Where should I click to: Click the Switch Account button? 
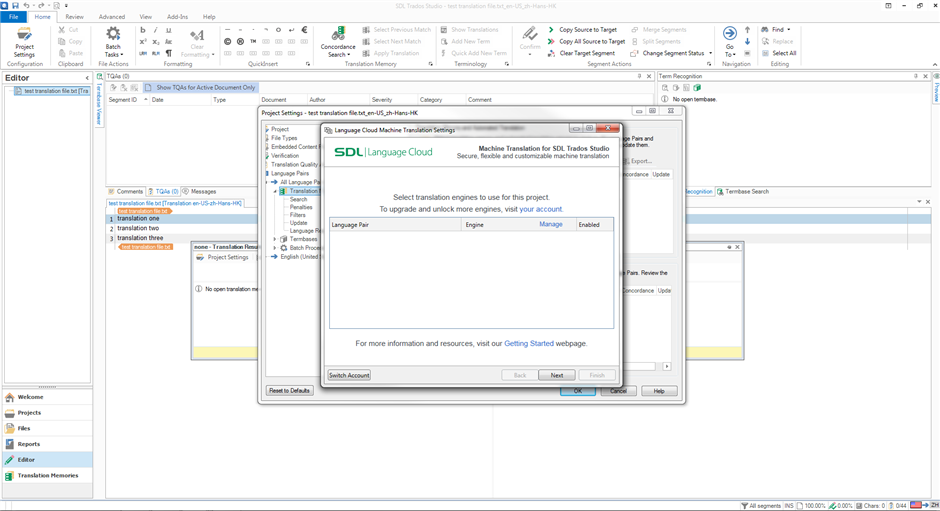coord(349,375)
